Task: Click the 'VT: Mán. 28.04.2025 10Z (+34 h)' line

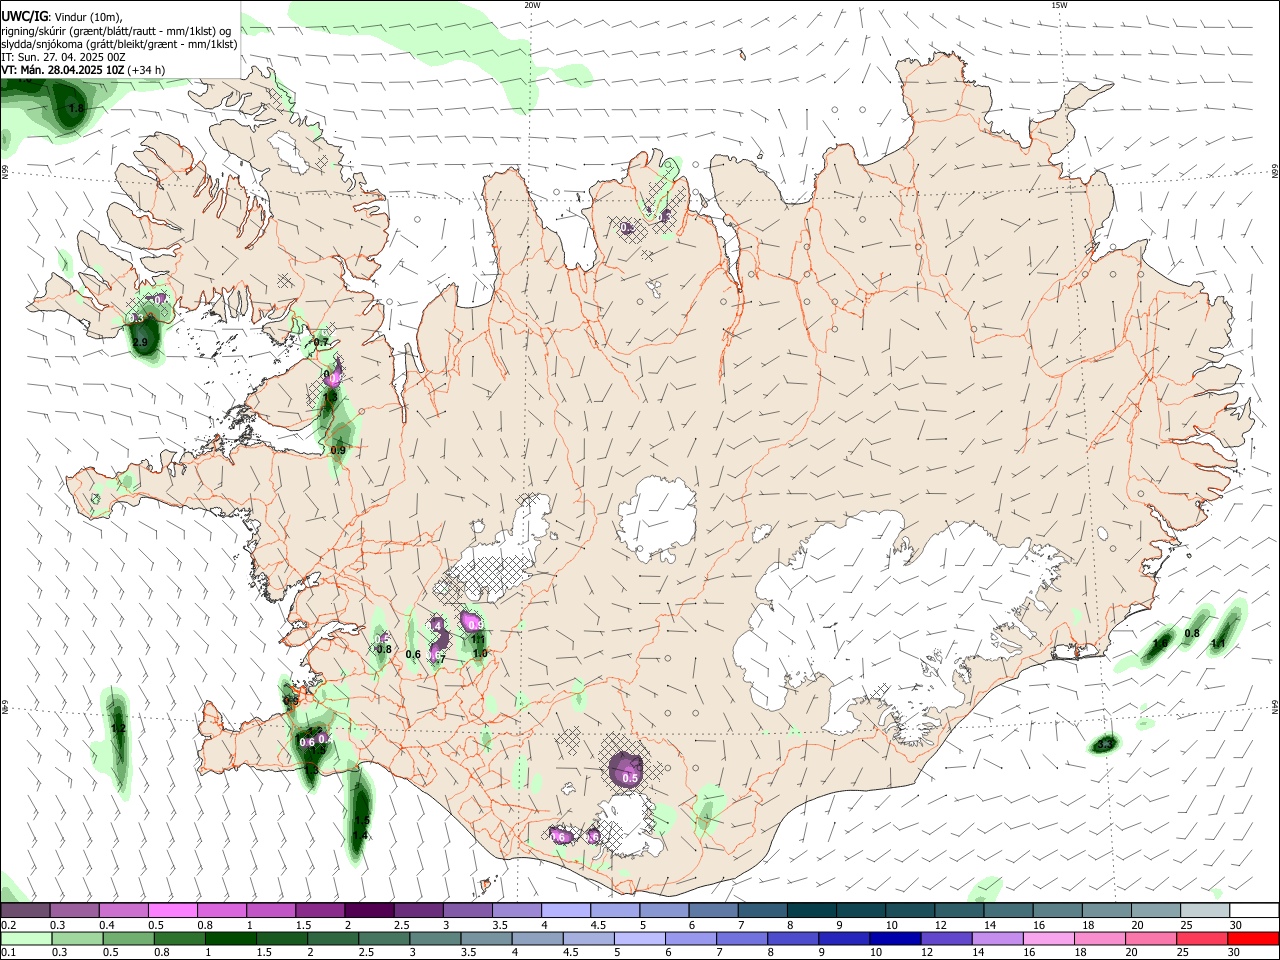Action: pos(83,70)
